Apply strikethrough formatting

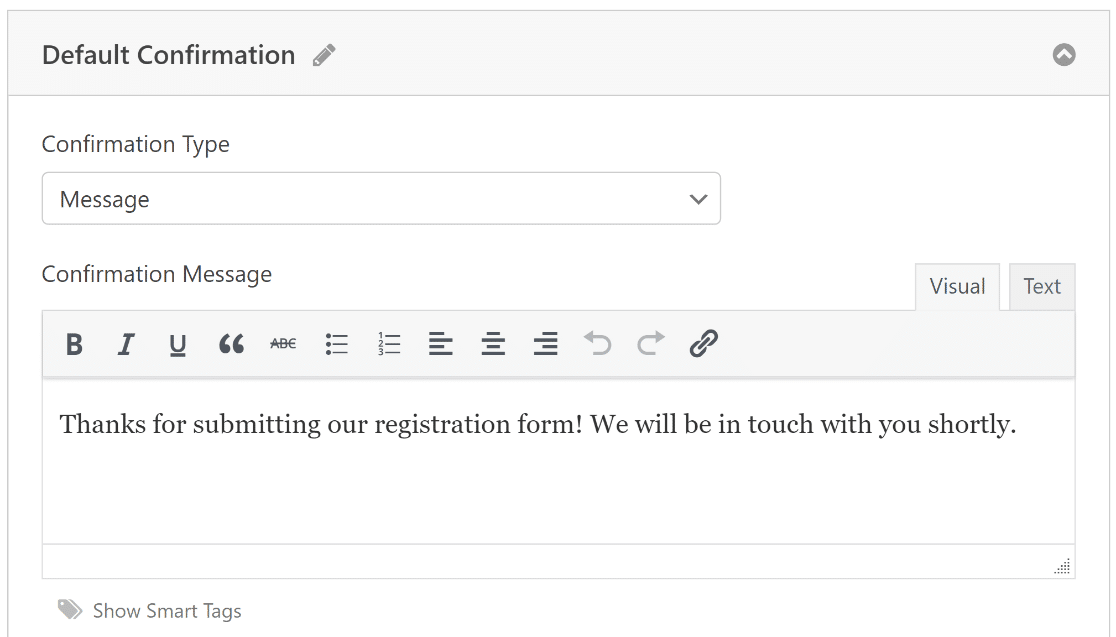click(x=283, y=345)
